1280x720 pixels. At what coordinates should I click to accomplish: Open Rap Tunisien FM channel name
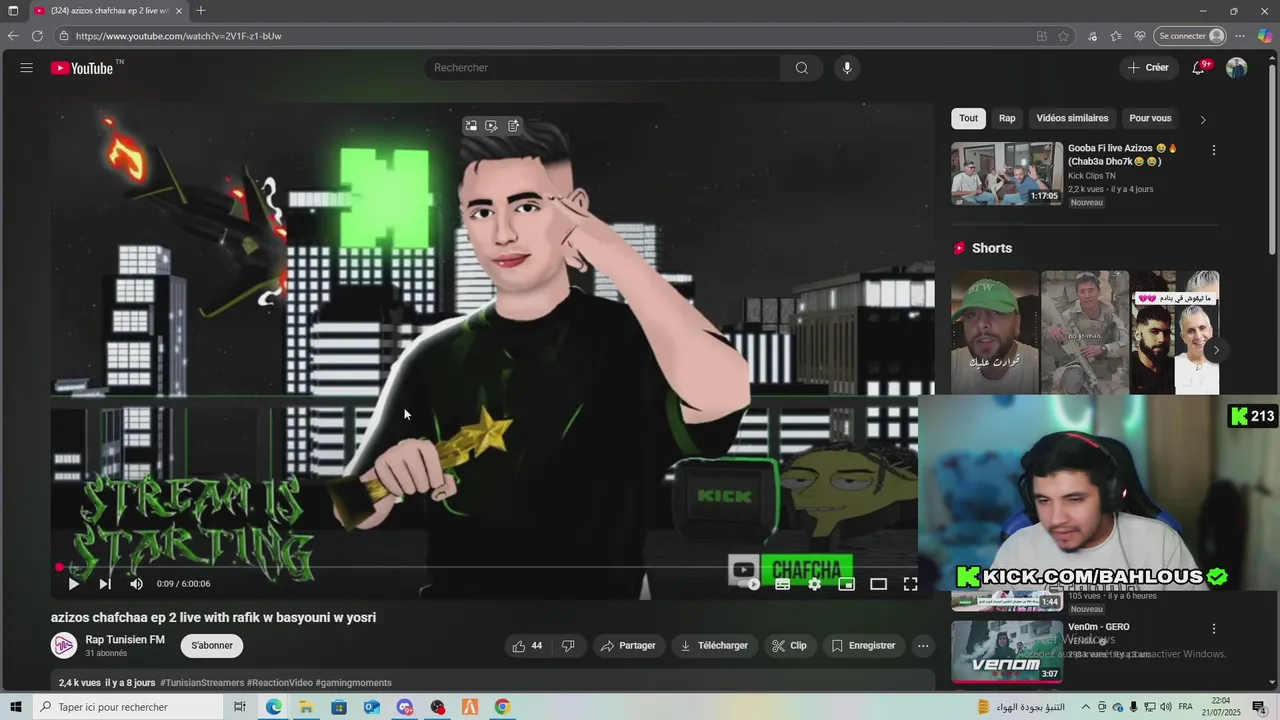[x=125, y=640]
